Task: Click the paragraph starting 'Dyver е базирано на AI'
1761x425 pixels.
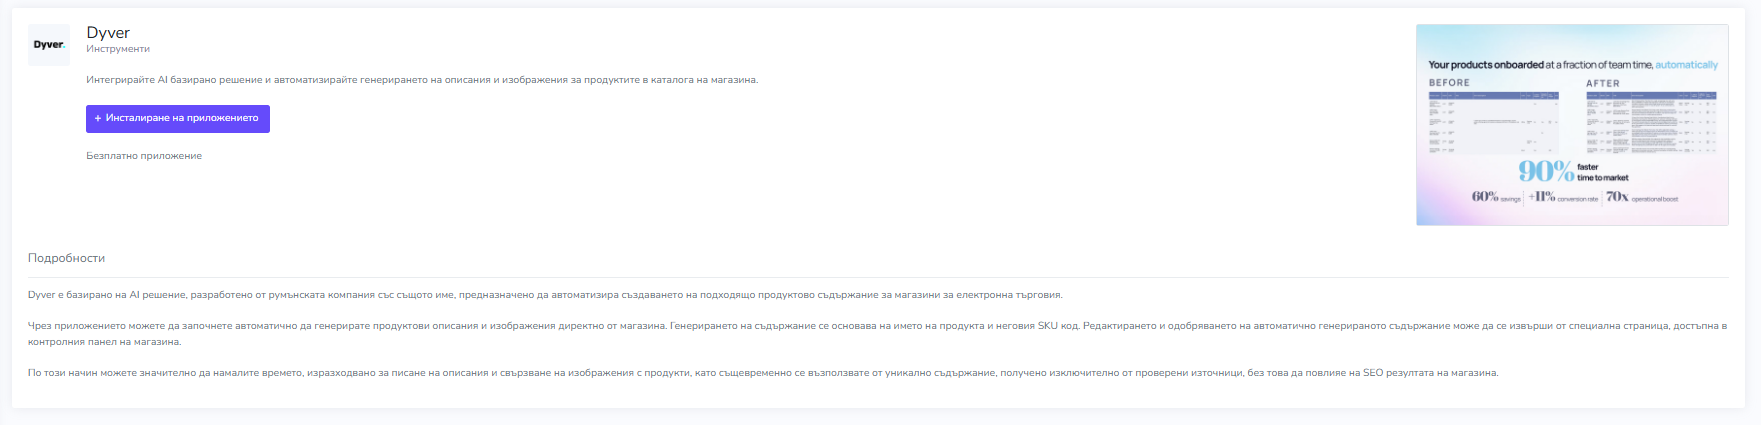Action: click(545, 295)
